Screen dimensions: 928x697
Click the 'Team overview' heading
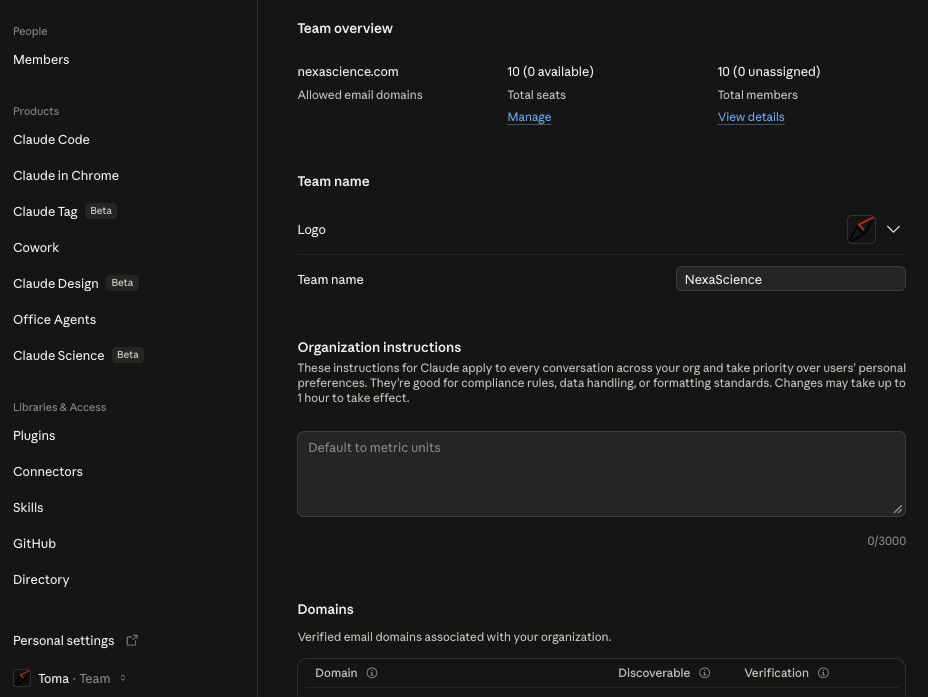click(345, 28)
